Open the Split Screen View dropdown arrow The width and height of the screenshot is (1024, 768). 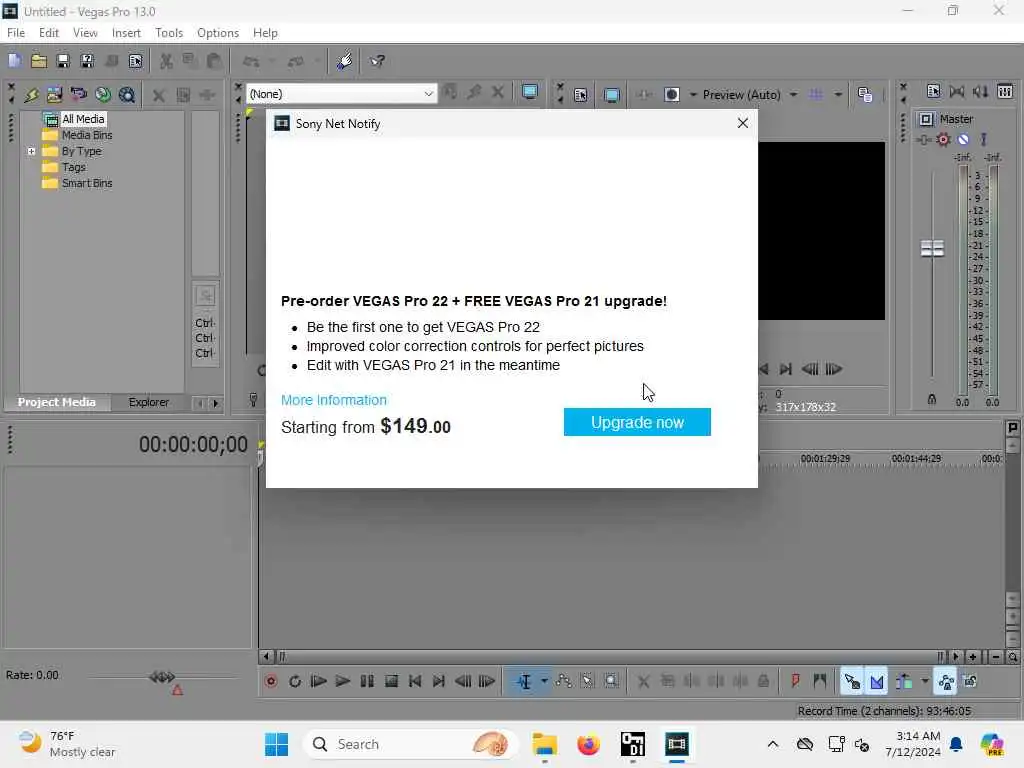click(x=693, y=95)
